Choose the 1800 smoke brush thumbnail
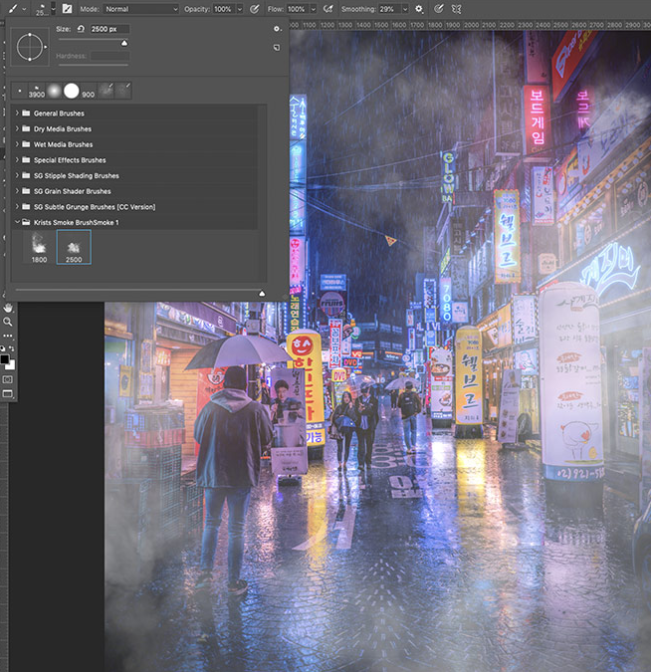The image size is (651, 672). point(39,247)
